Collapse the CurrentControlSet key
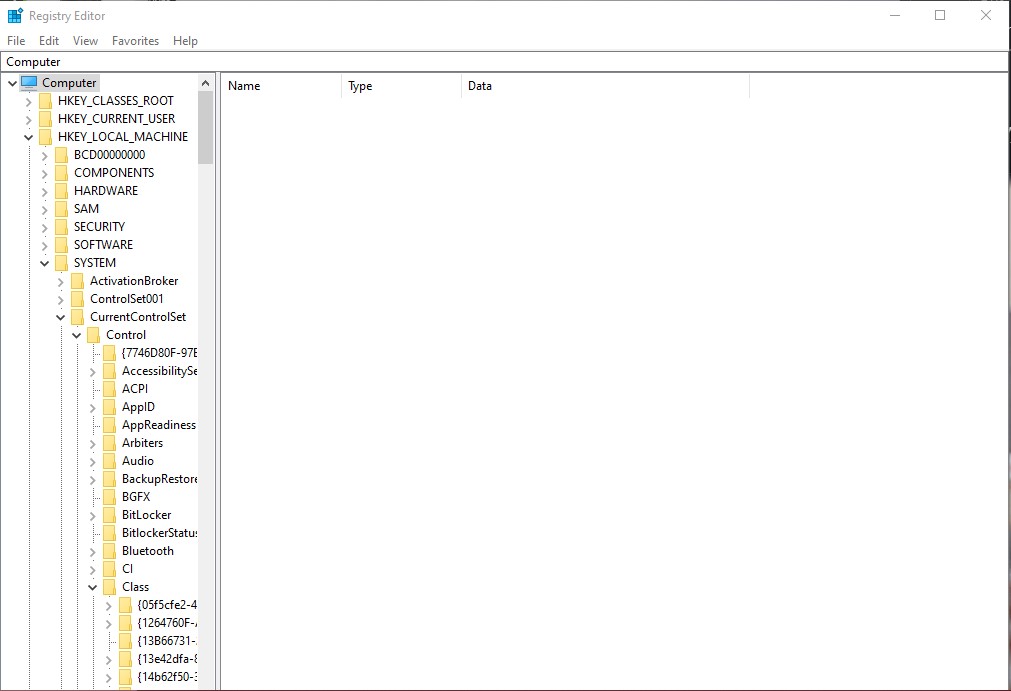This screenshot has width=1011, height=691. click(x=61, y=317)
